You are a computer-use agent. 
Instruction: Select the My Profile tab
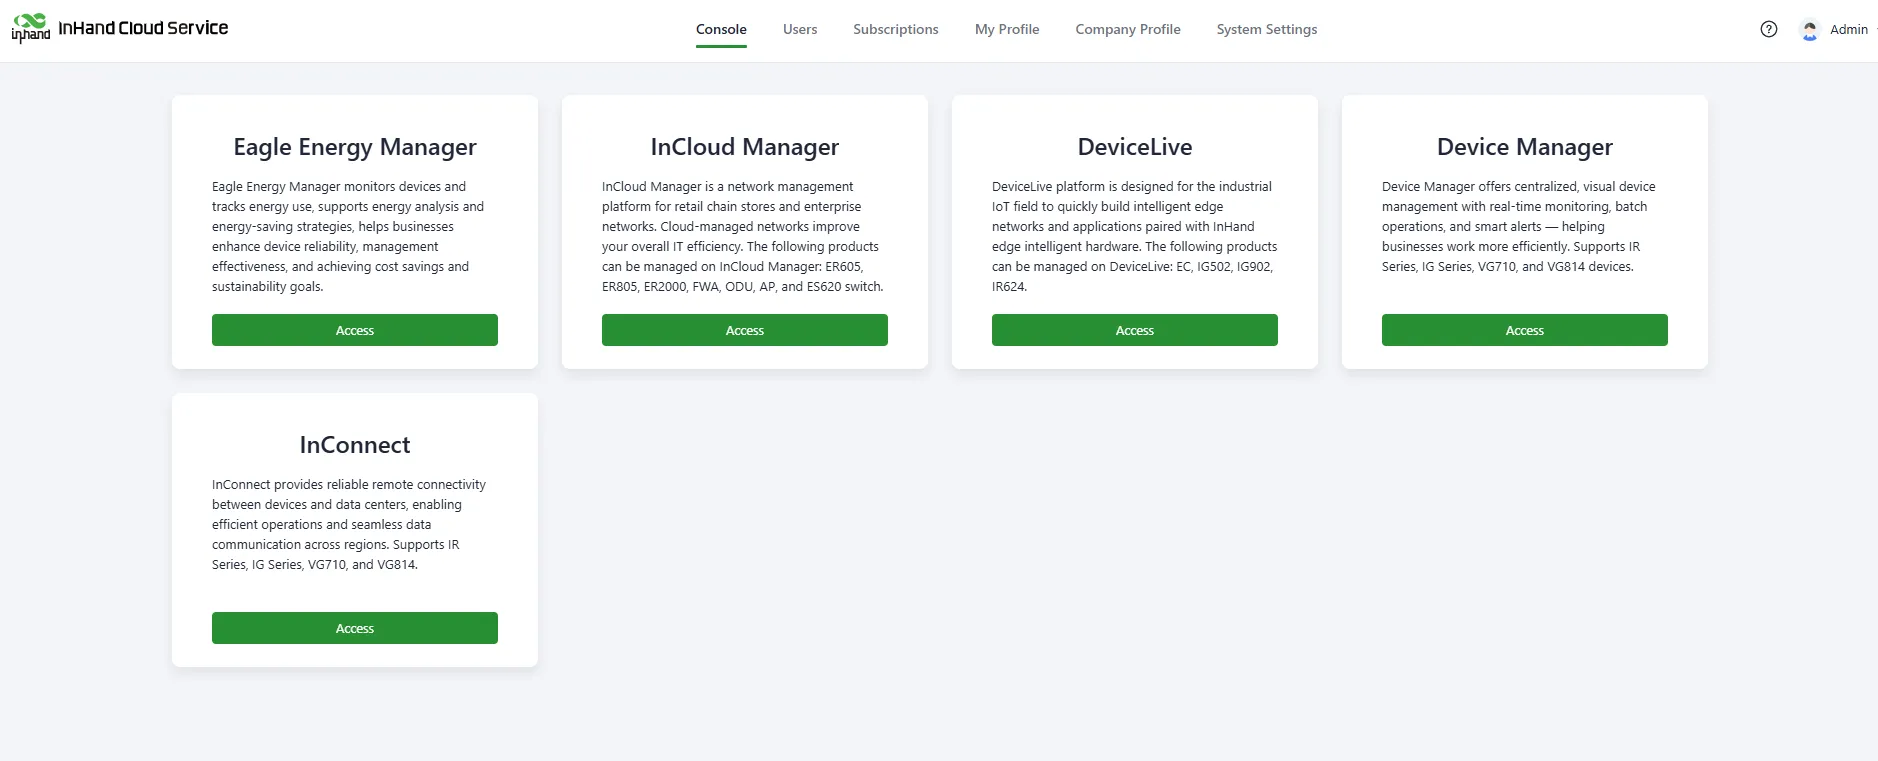(1007, 29)
